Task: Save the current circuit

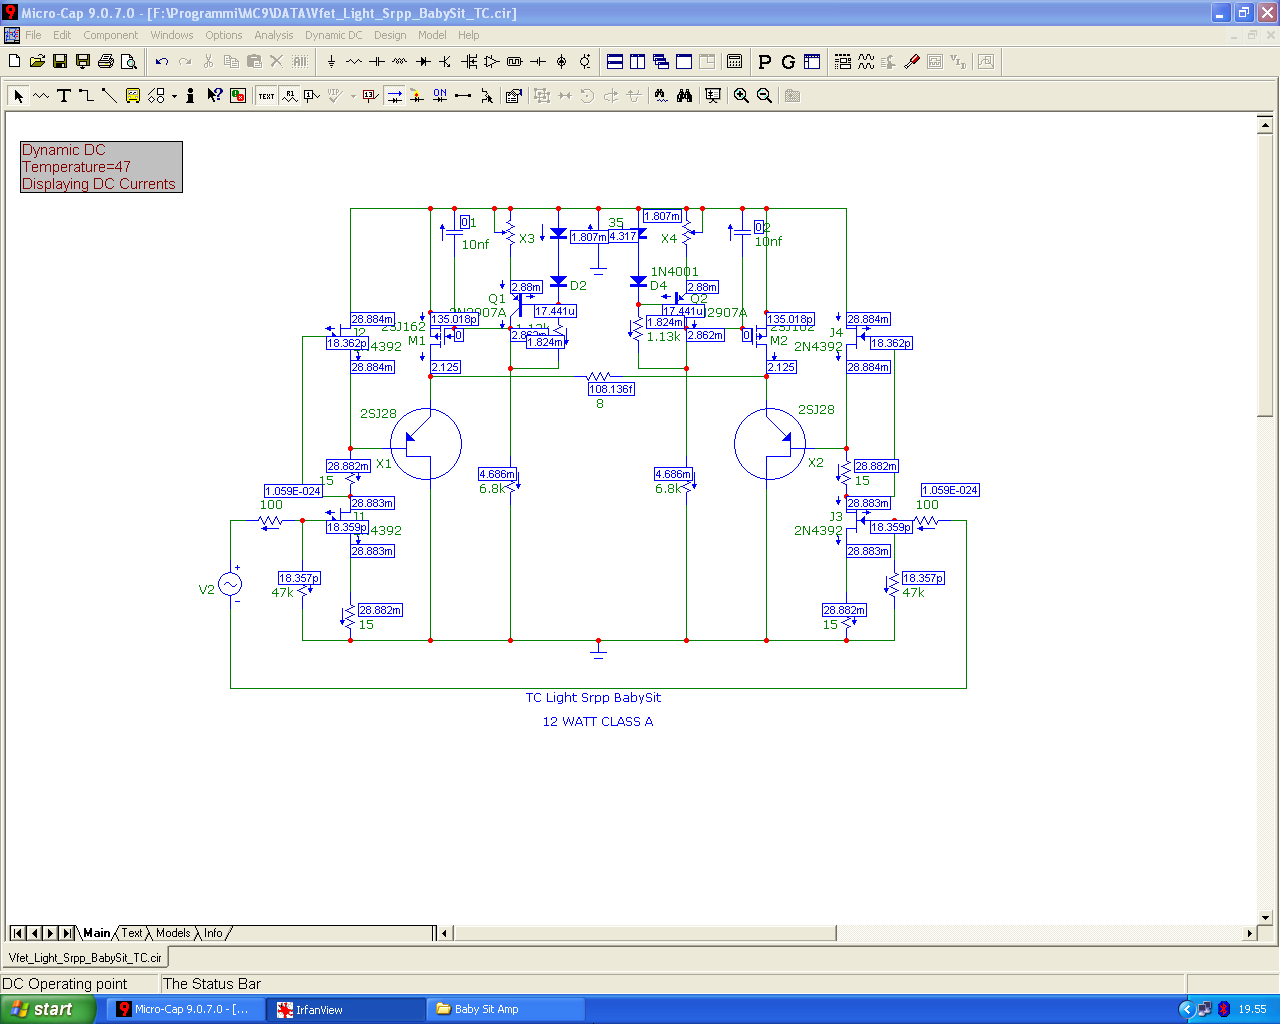Action: point(60,62)
